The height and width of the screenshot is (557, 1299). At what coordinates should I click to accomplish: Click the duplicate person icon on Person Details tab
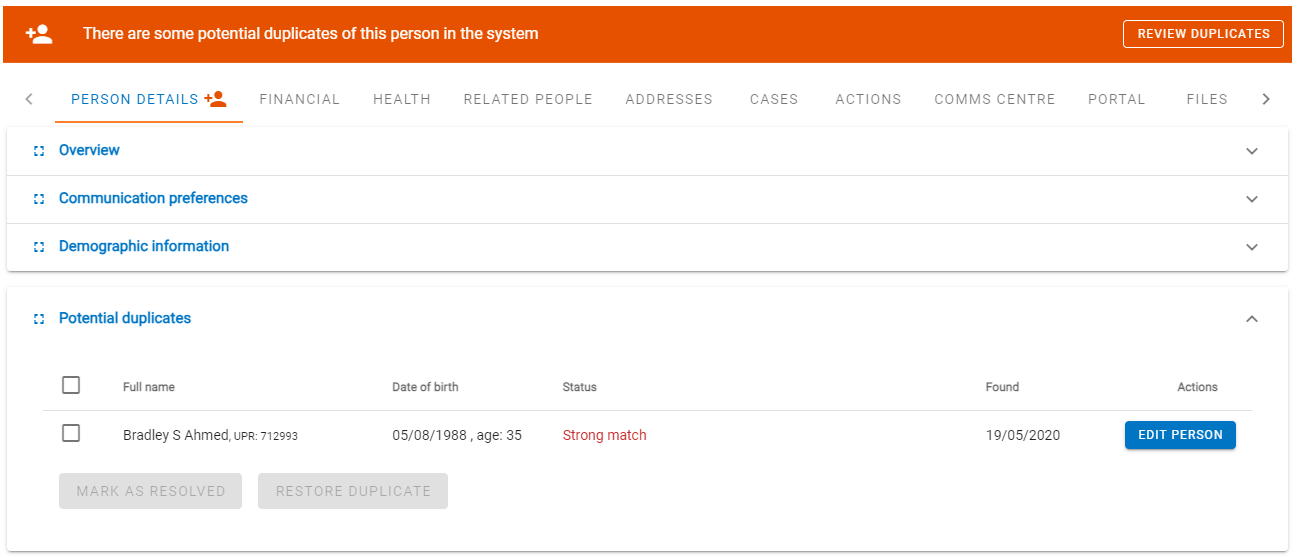tap(215, 99)
